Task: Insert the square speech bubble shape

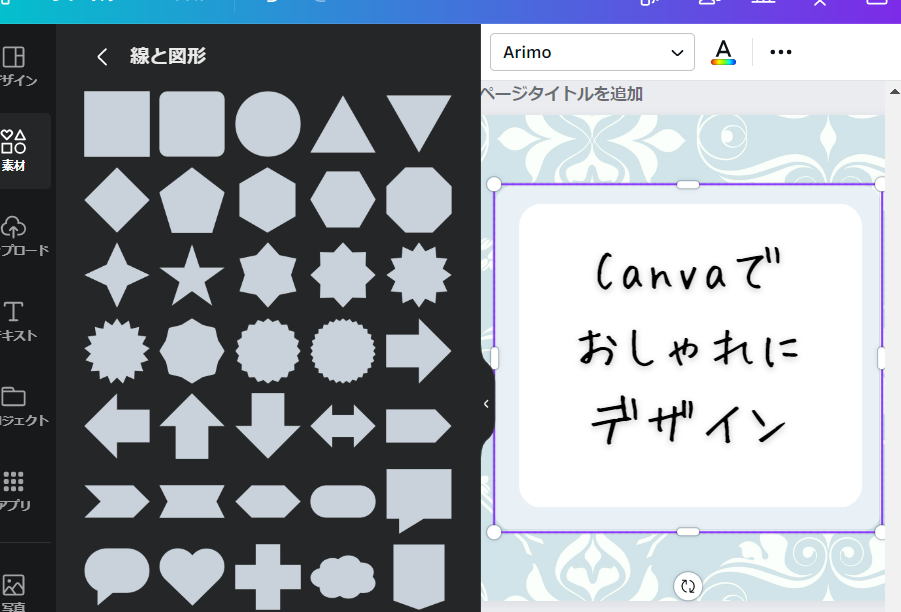Action: pyautogui.click(x=419, y=501)
